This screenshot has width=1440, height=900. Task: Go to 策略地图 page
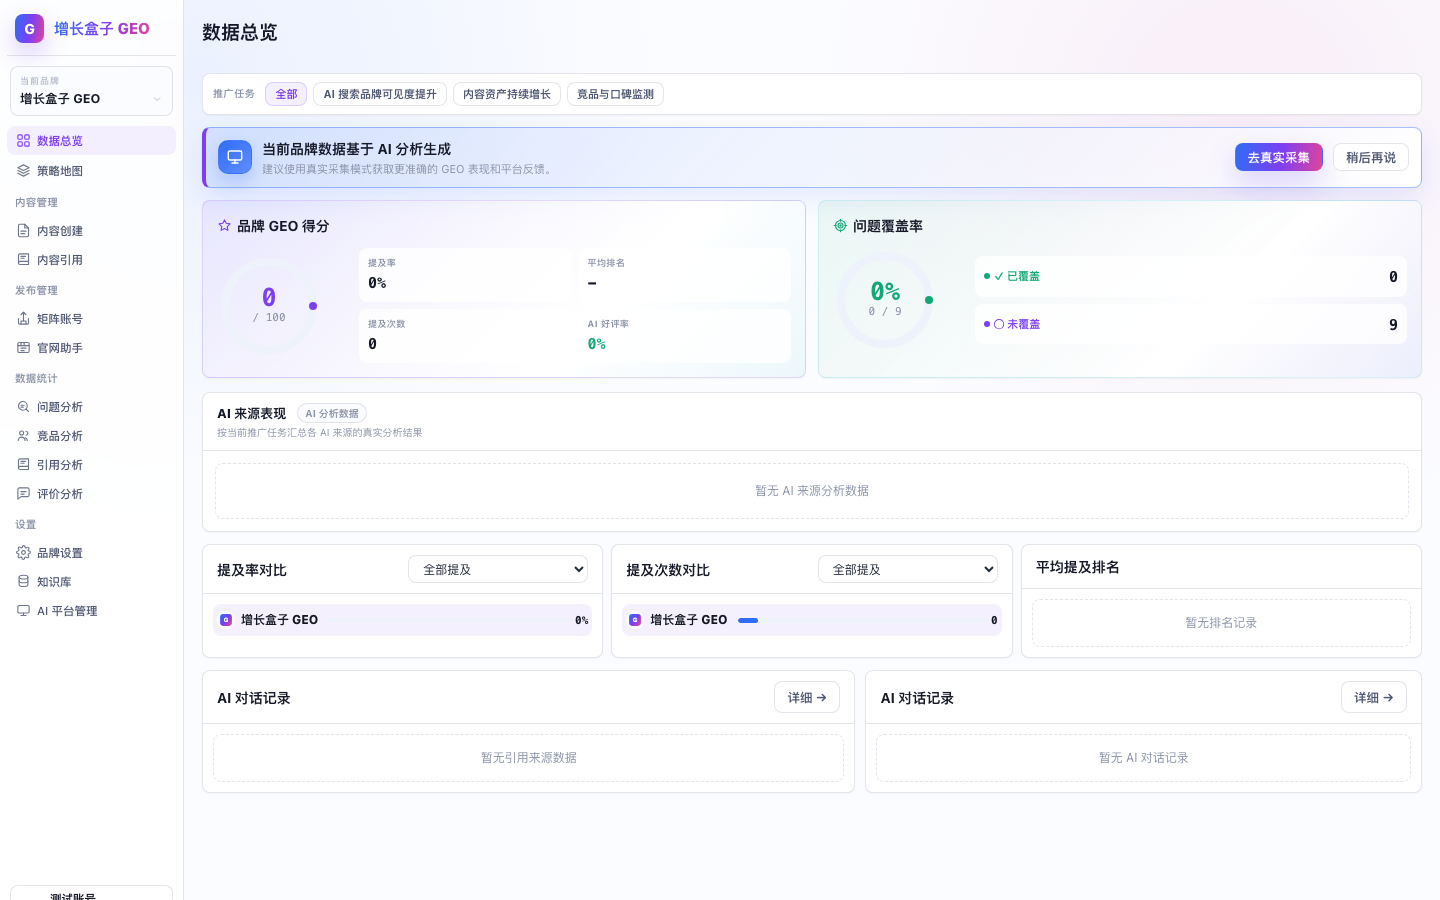[x=91, y=171]
